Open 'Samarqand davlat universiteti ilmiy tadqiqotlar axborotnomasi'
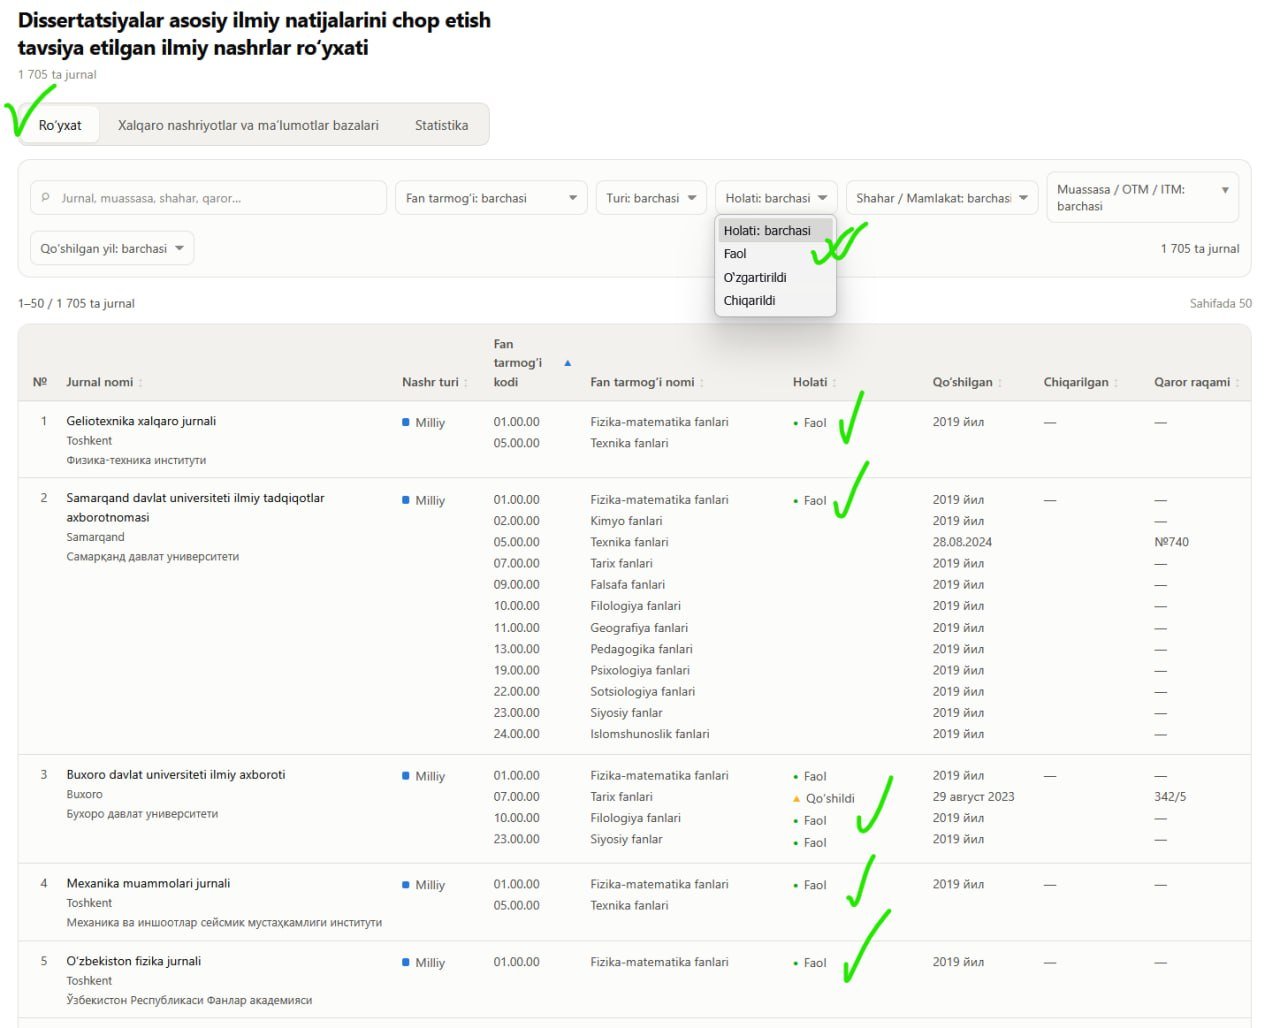 point(195,508)
